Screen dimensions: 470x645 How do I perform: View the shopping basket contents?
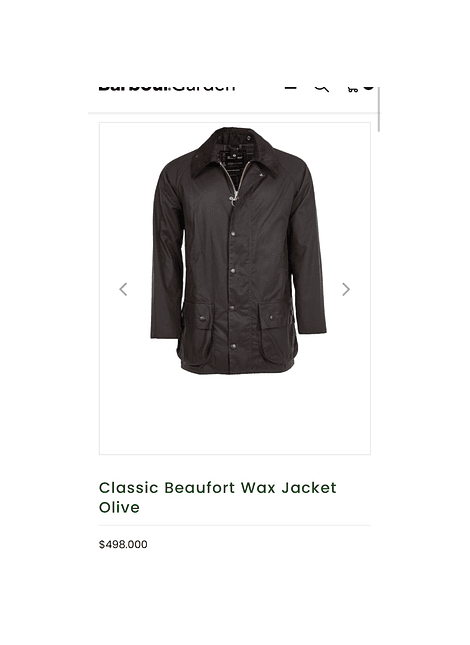pyautogui.click(x=353, y=89)
